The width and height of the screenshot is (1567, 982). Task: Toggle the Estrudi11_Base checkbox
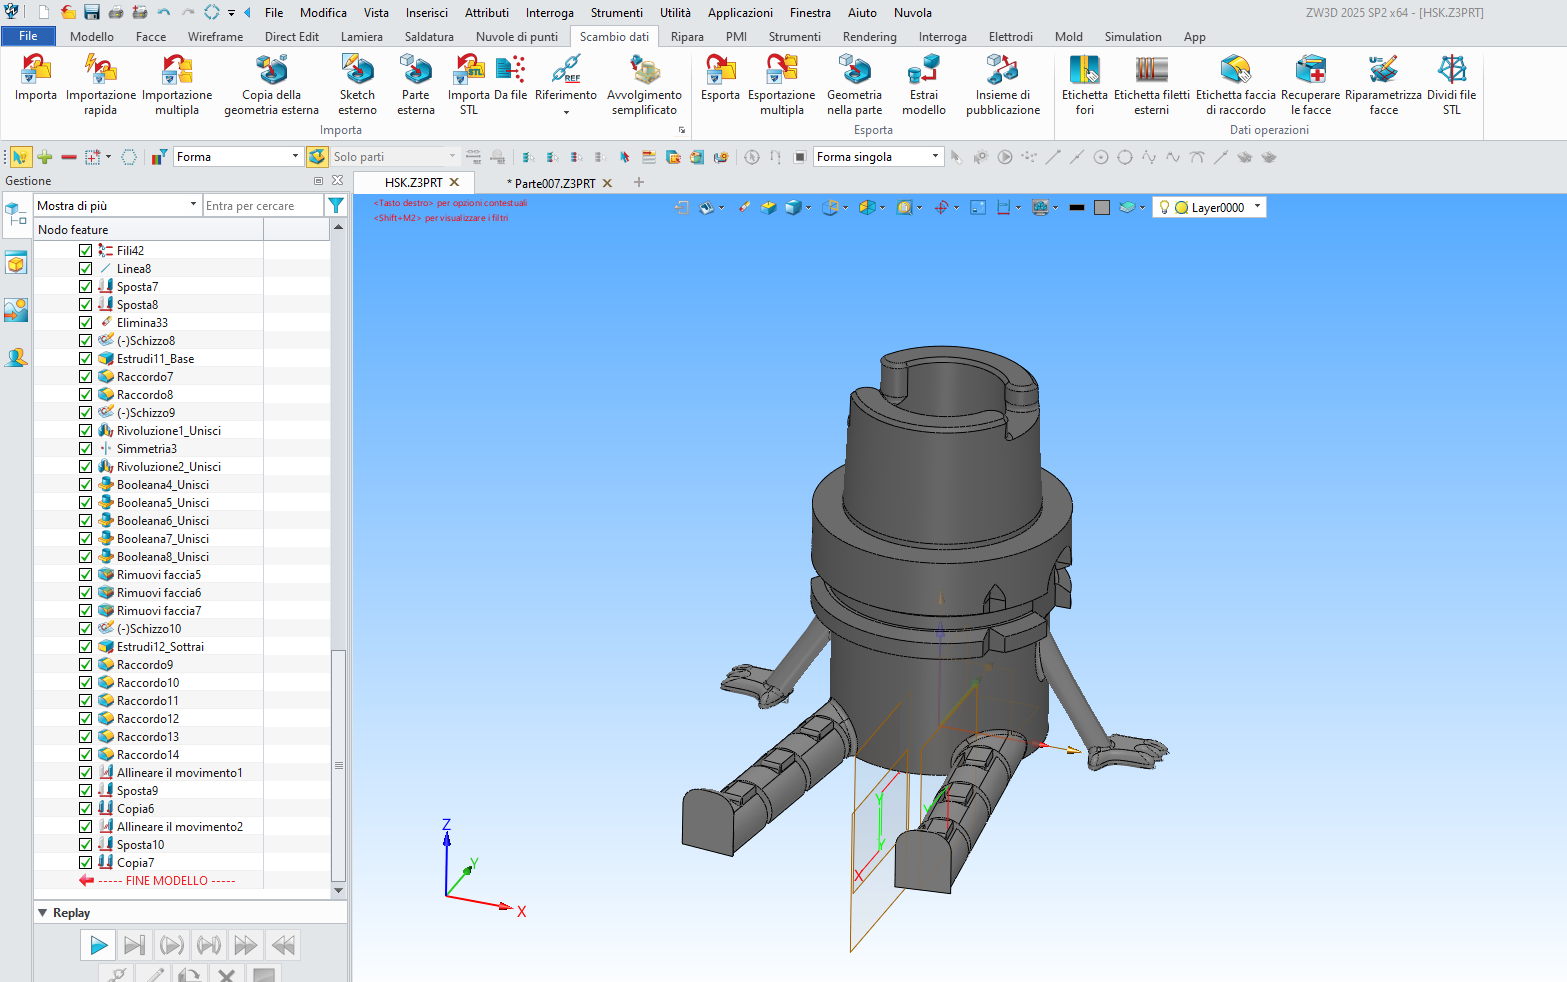pyautogui.click(x=85, y=359)
